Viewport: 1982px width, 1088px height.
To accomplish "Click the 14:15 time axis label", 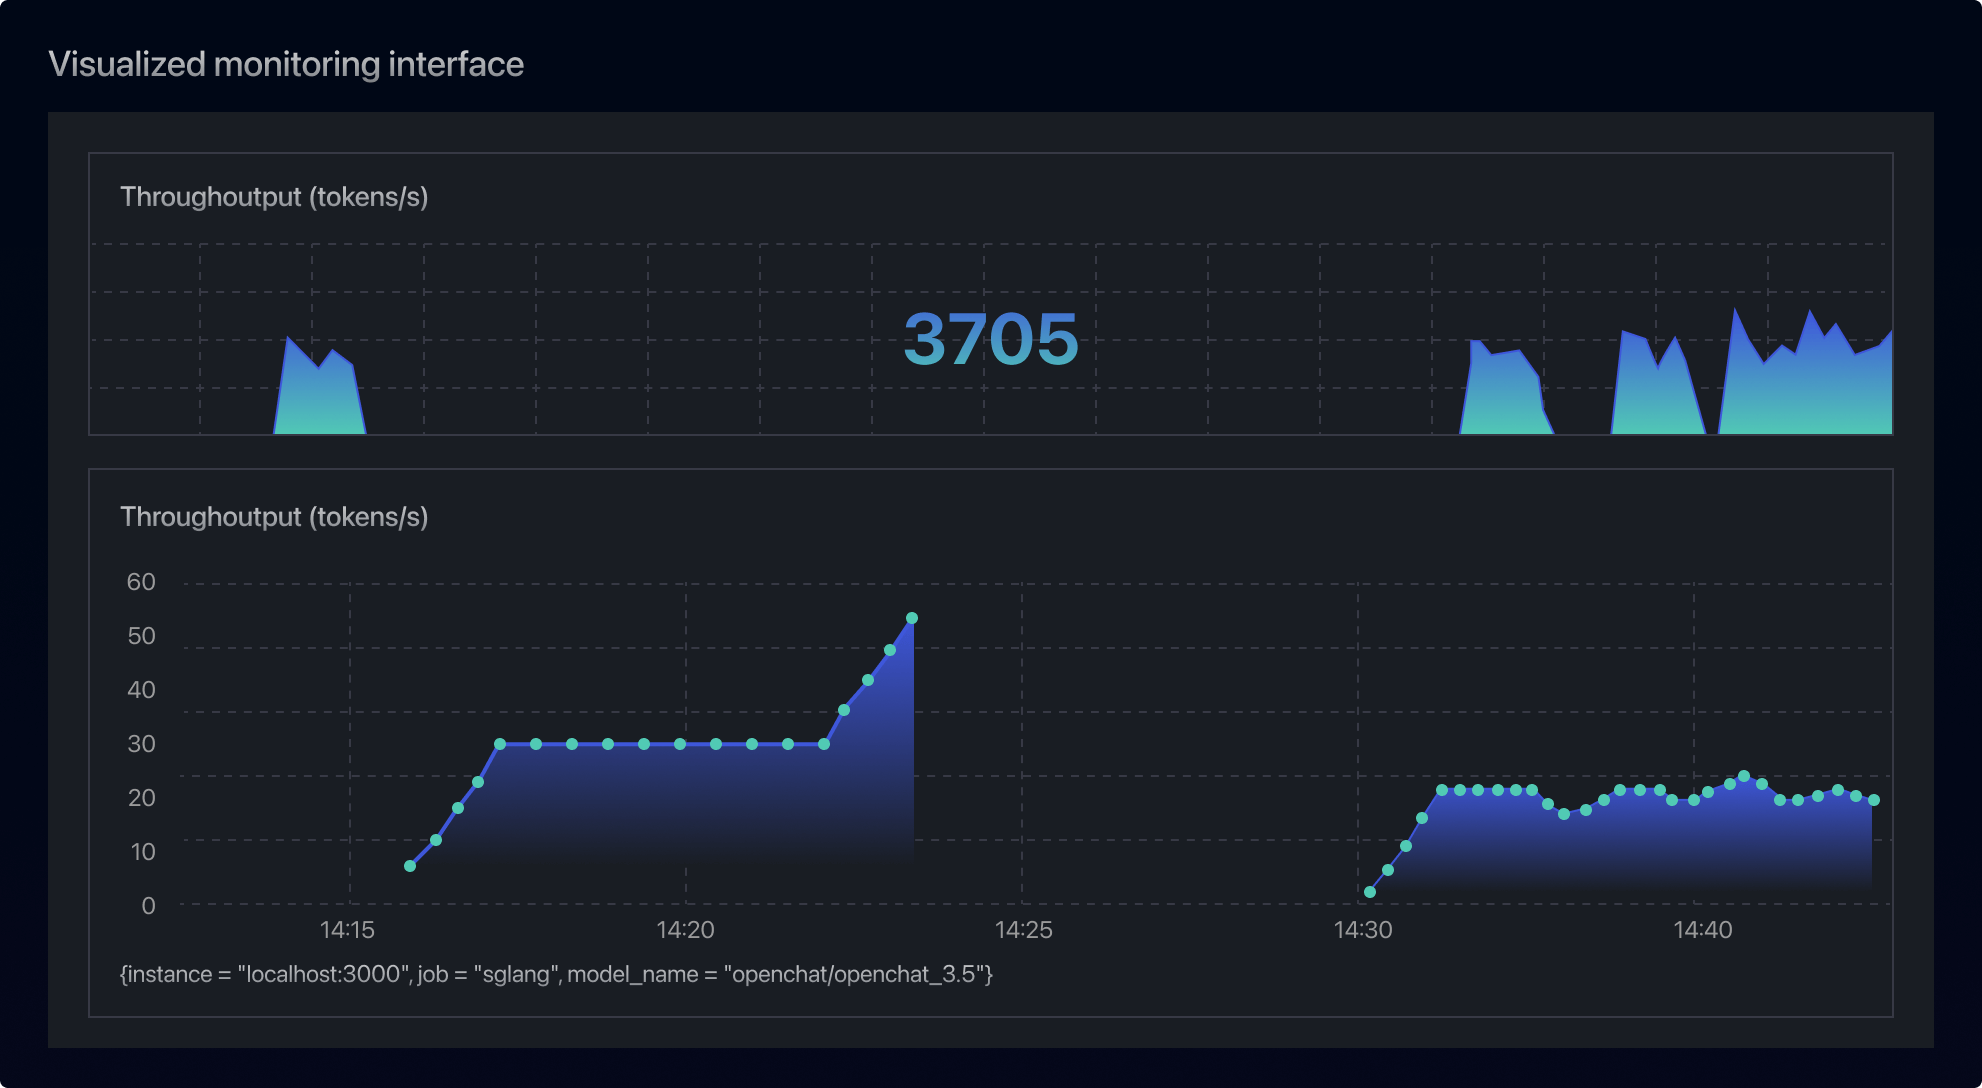I will point(347,930).
